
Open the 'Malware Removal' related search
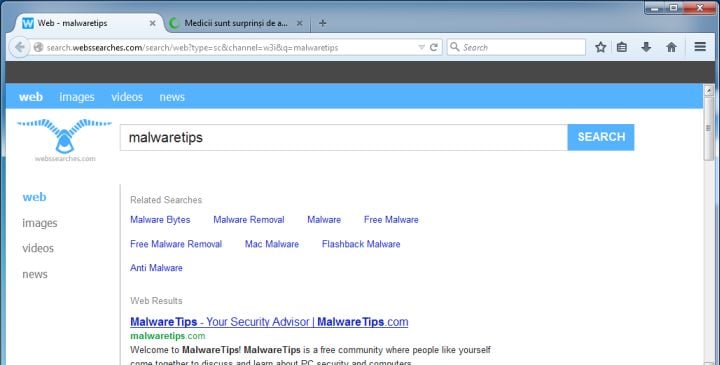[248, 219]
